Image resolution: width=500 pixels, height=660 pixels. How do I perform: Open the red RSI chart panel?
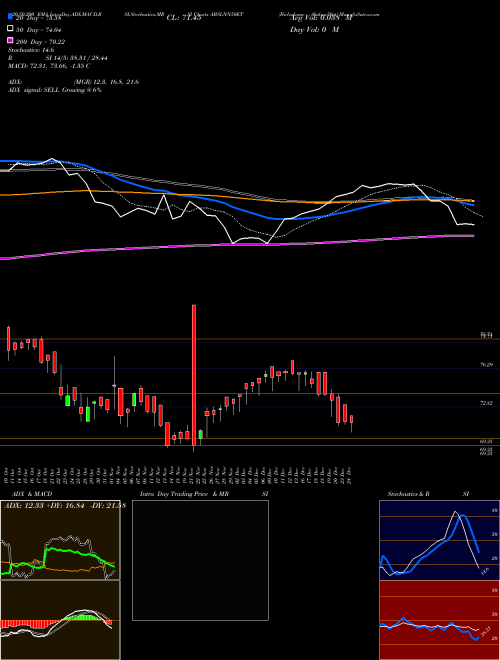pyautogui.click(x=439, y=620)
